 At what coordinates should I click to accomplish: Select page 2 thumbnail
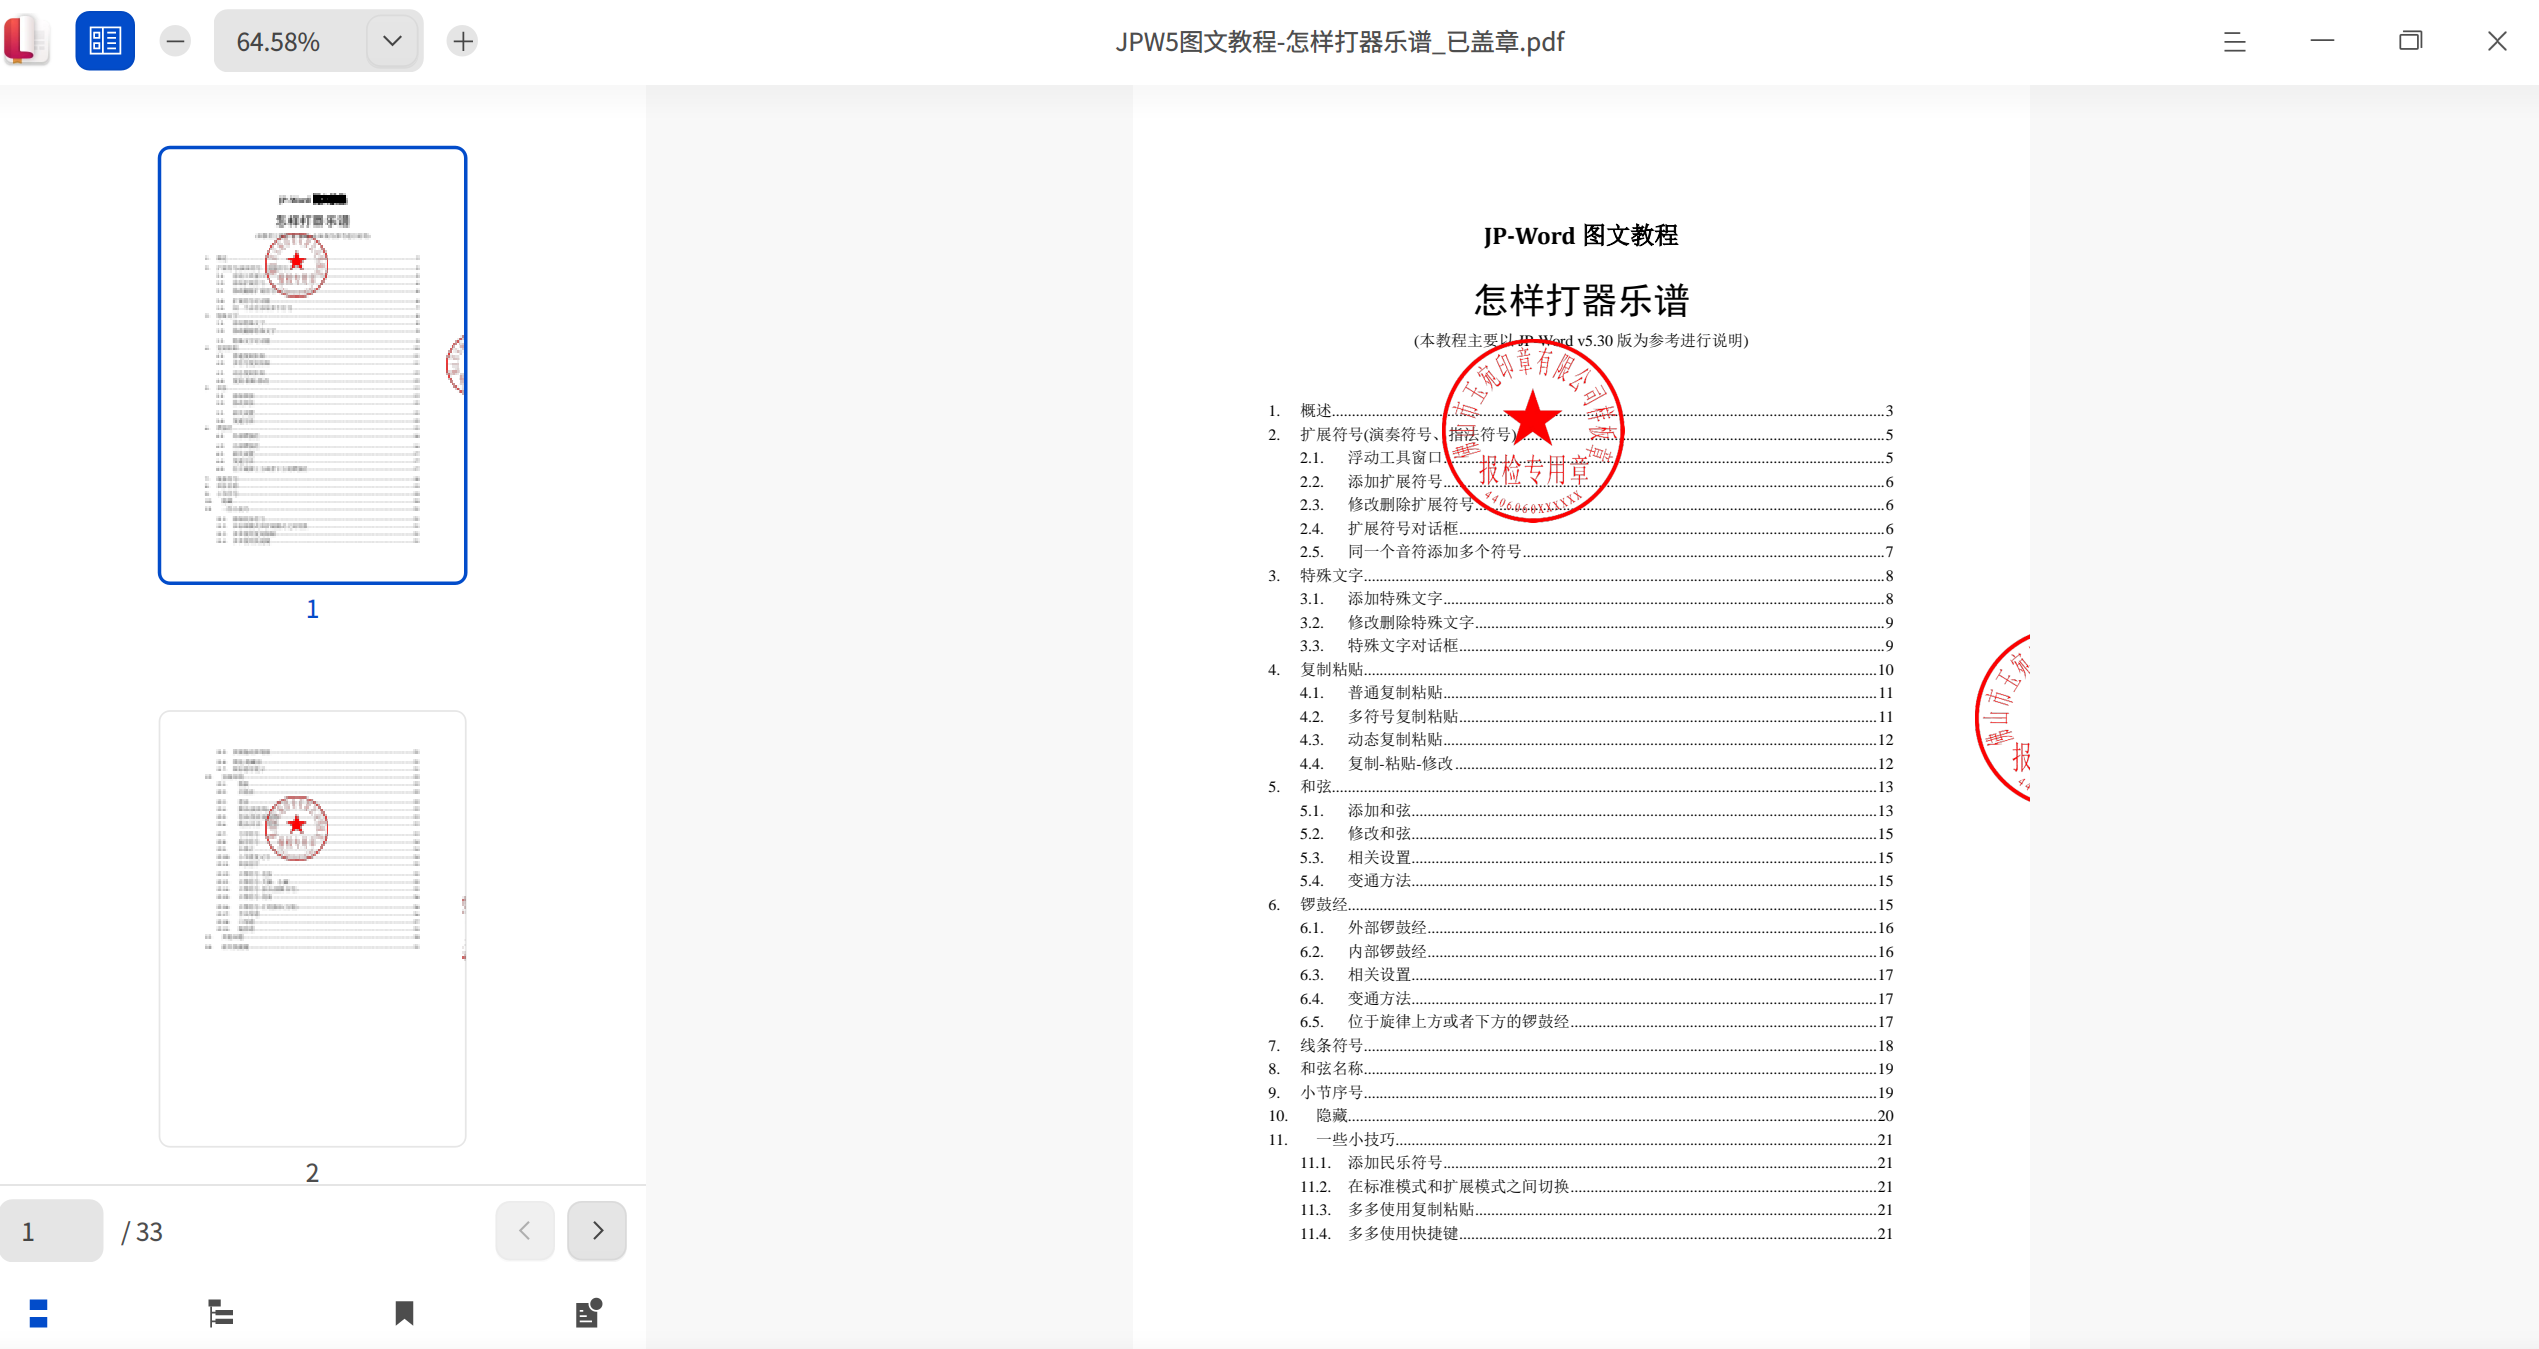312,928
